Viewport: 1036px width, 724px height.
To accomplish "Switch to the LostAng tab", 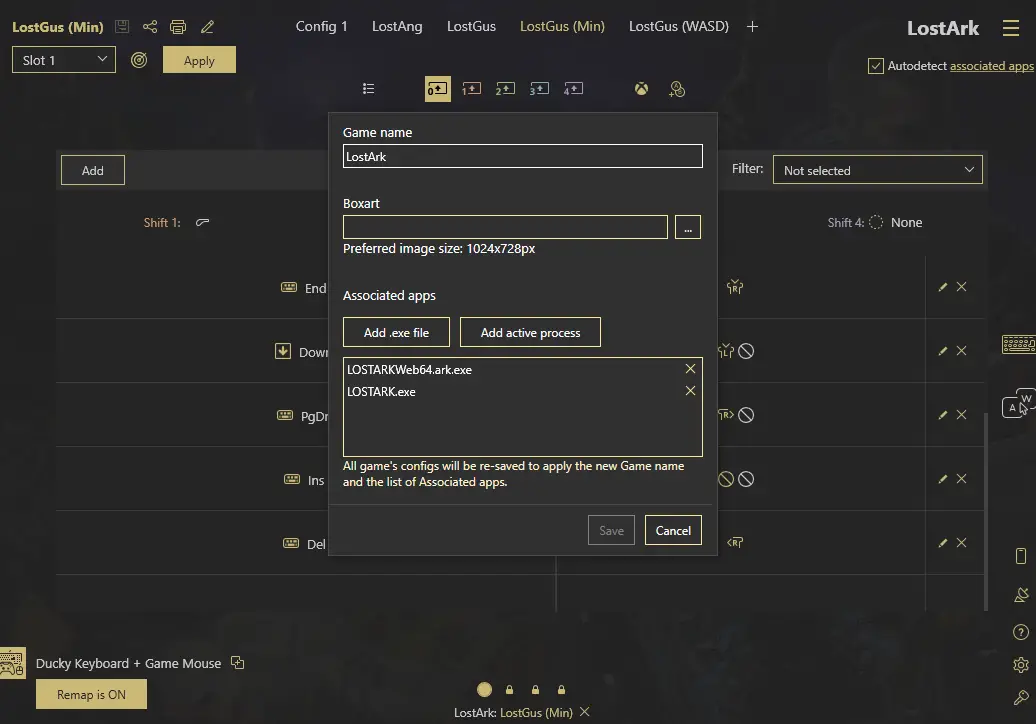I will pos(397,26).
